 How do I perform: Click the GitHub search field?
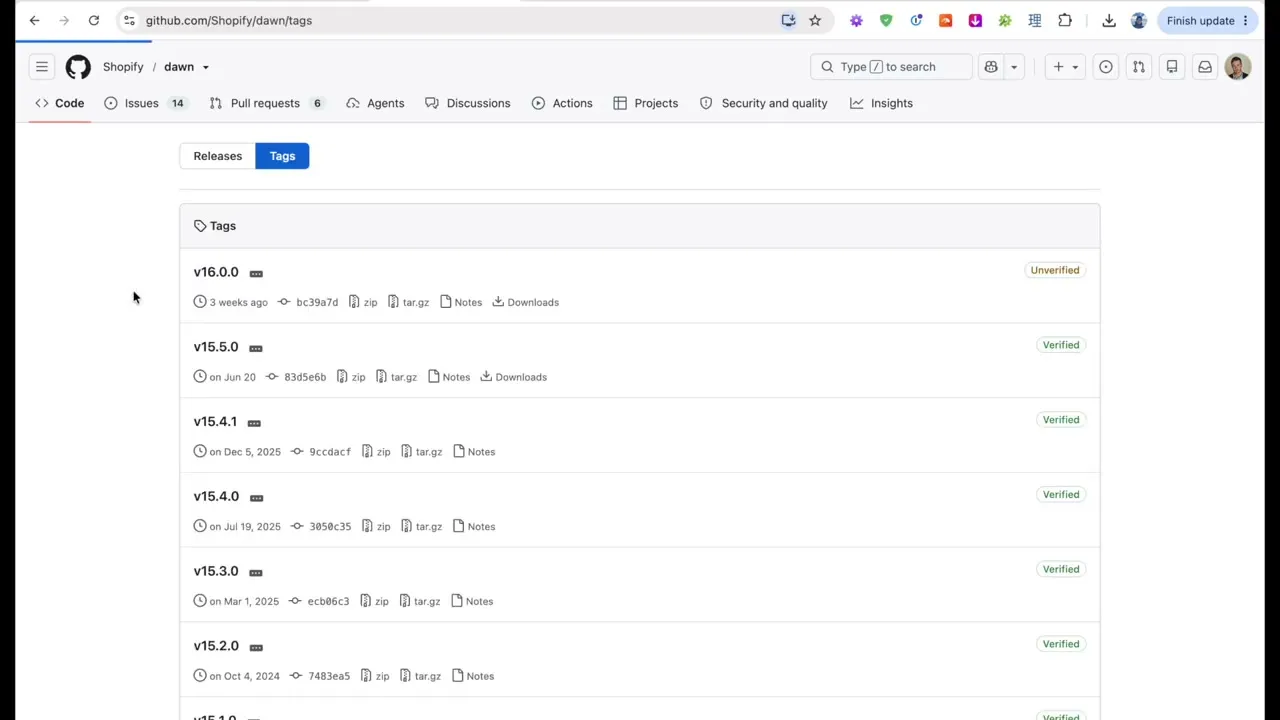point(891,67)
